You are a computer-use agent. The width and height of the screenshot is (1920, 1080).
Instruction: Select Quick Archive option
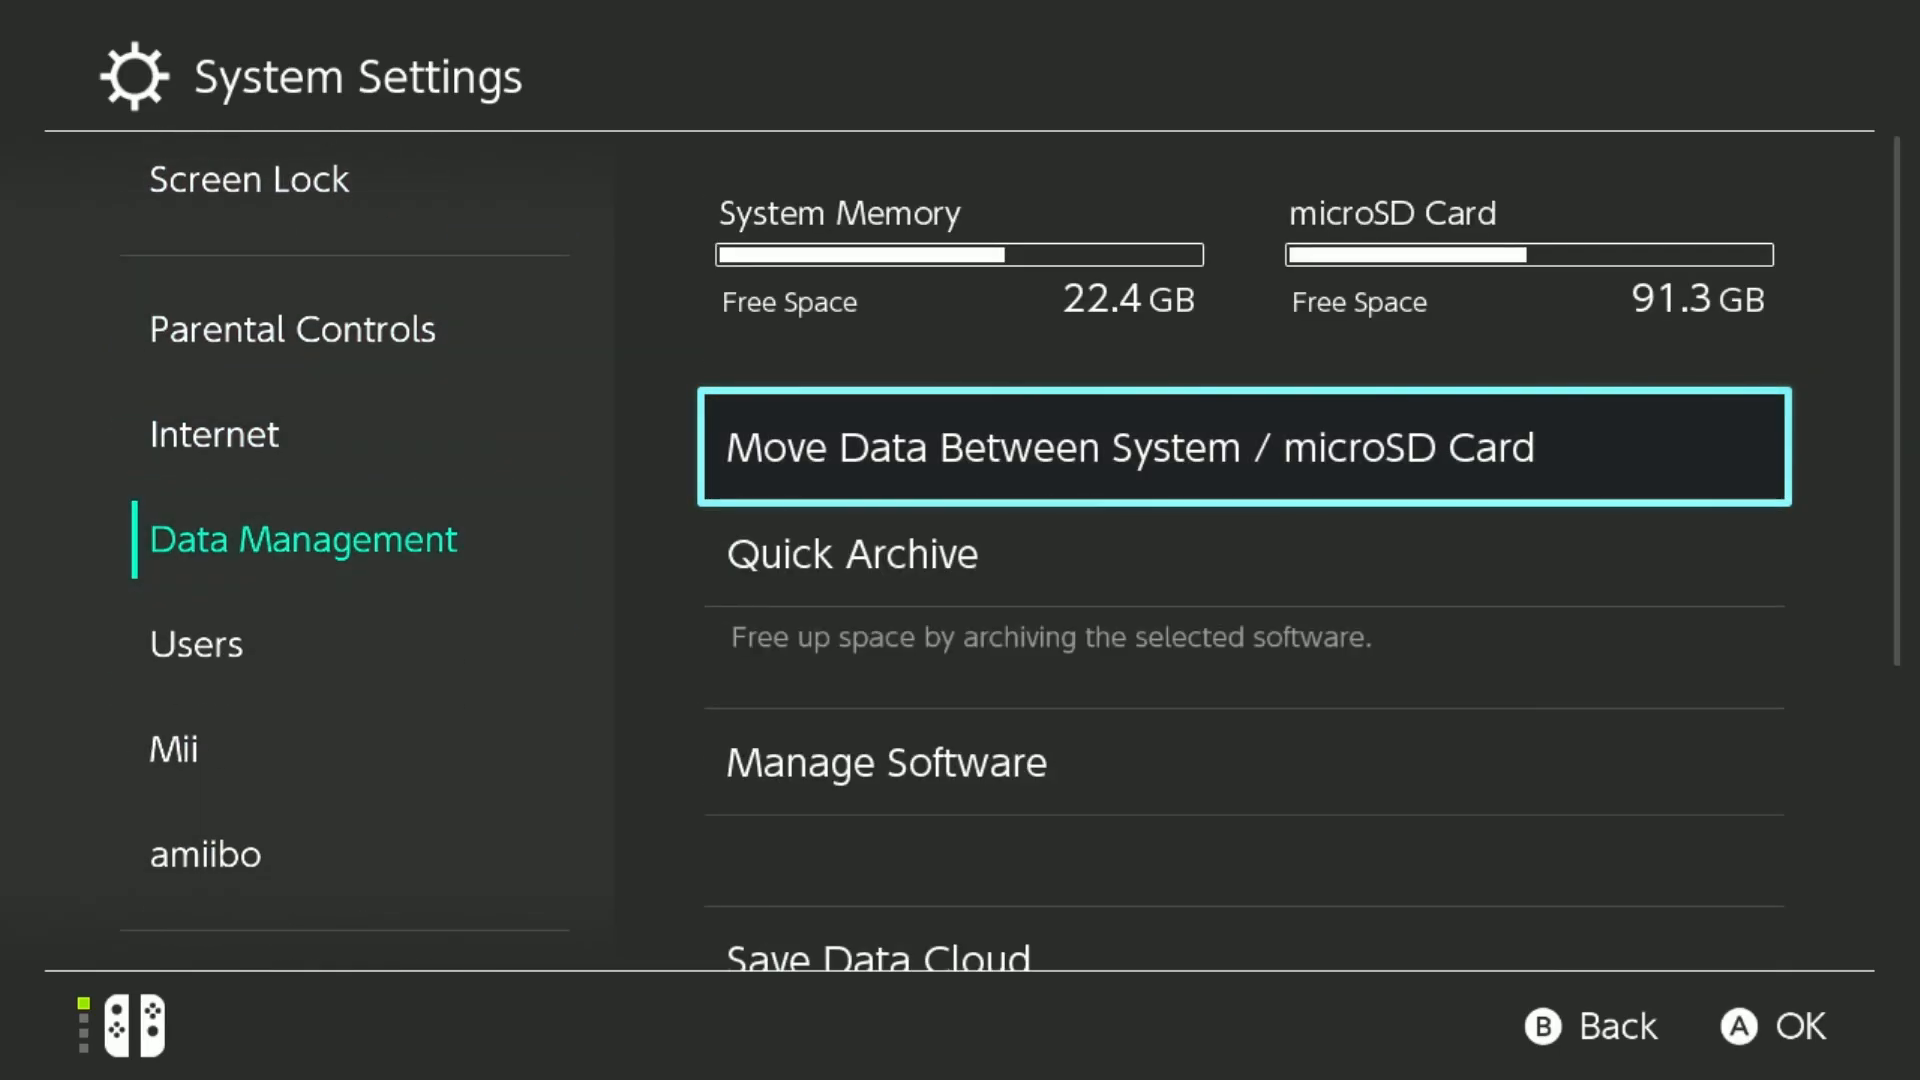click(1244, 554)
